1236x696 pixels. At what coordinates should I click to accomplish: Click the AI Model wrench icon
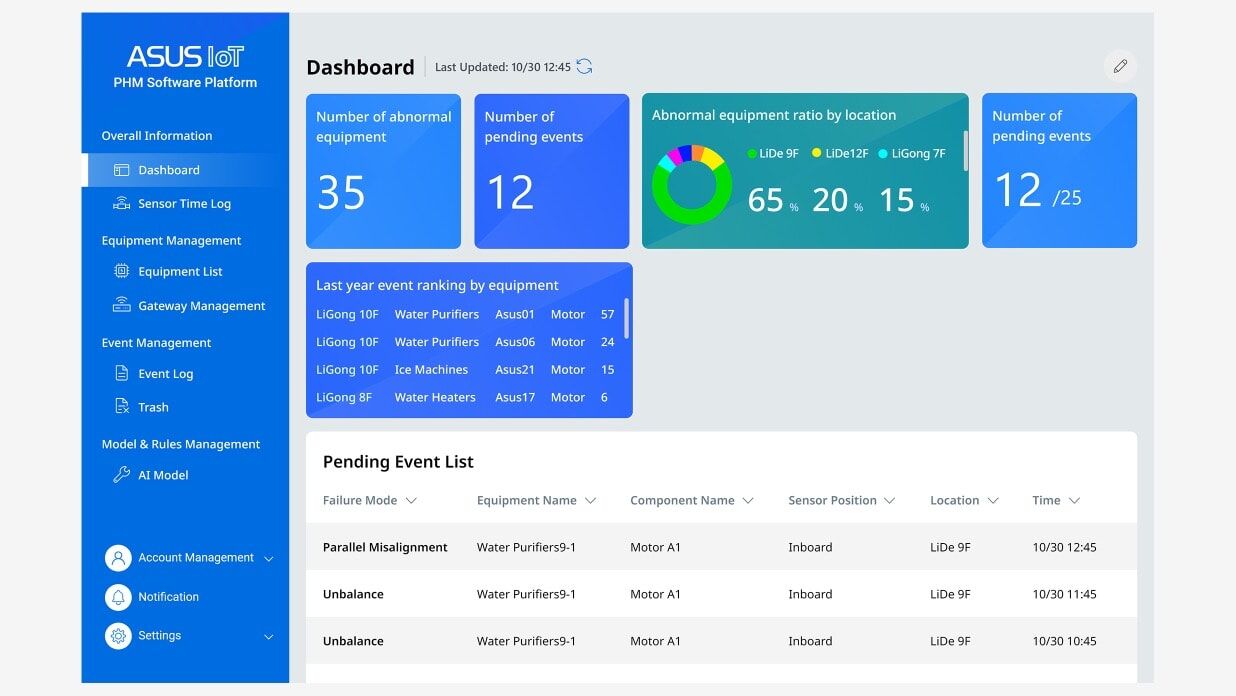coord(122,475)
